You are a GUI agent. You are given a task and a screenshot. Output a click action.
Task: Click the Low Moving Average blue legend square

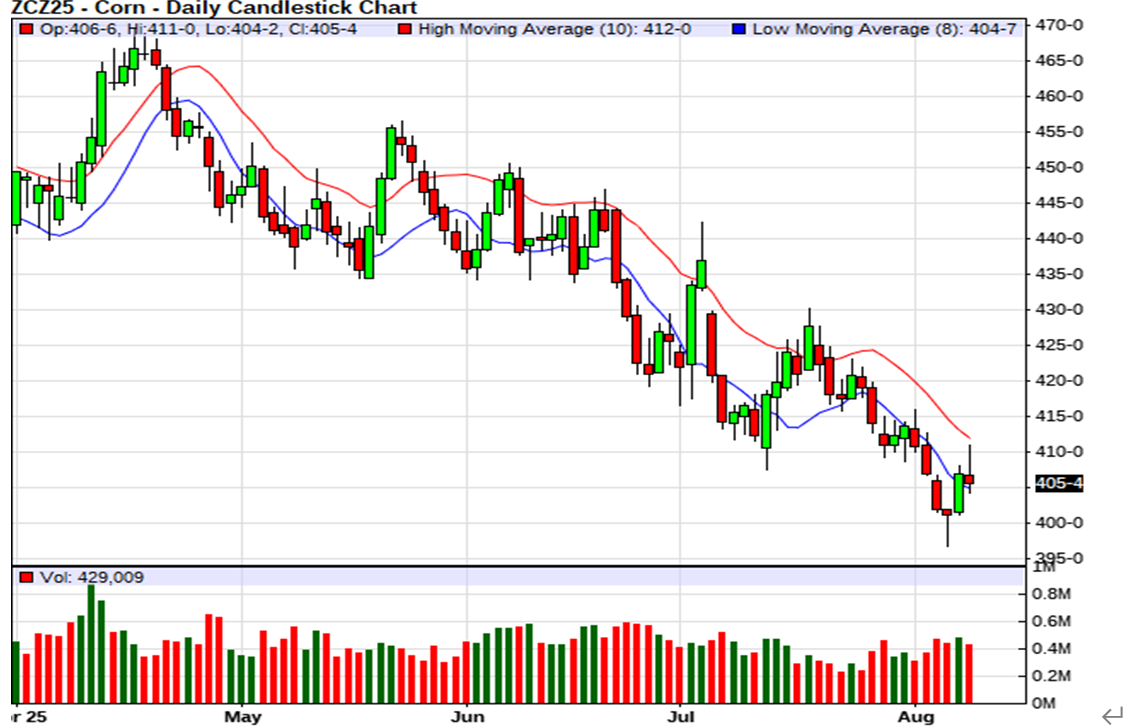739,29
